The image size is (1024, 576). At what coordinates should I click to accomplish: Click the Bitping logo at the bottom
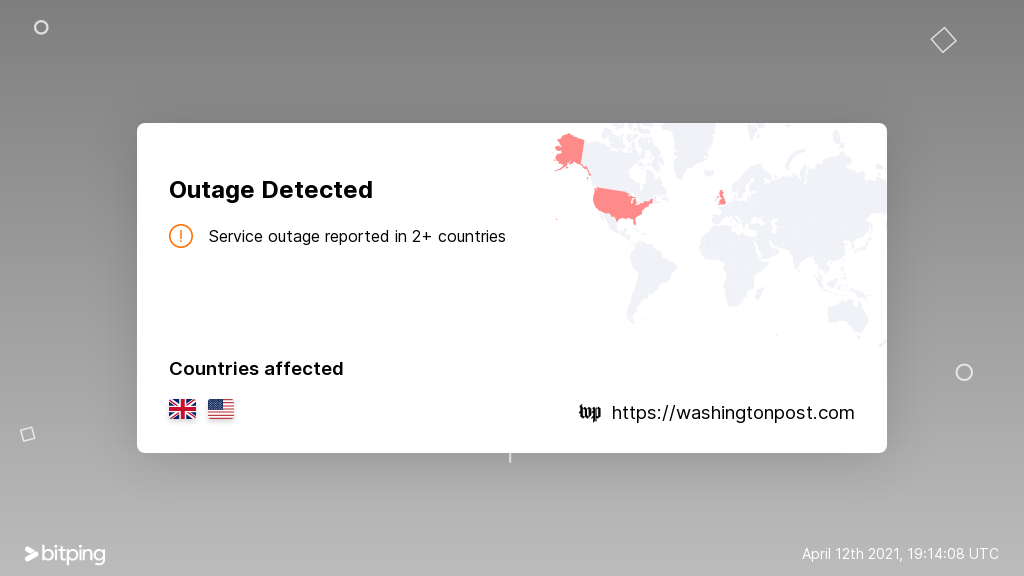point(65,554)
